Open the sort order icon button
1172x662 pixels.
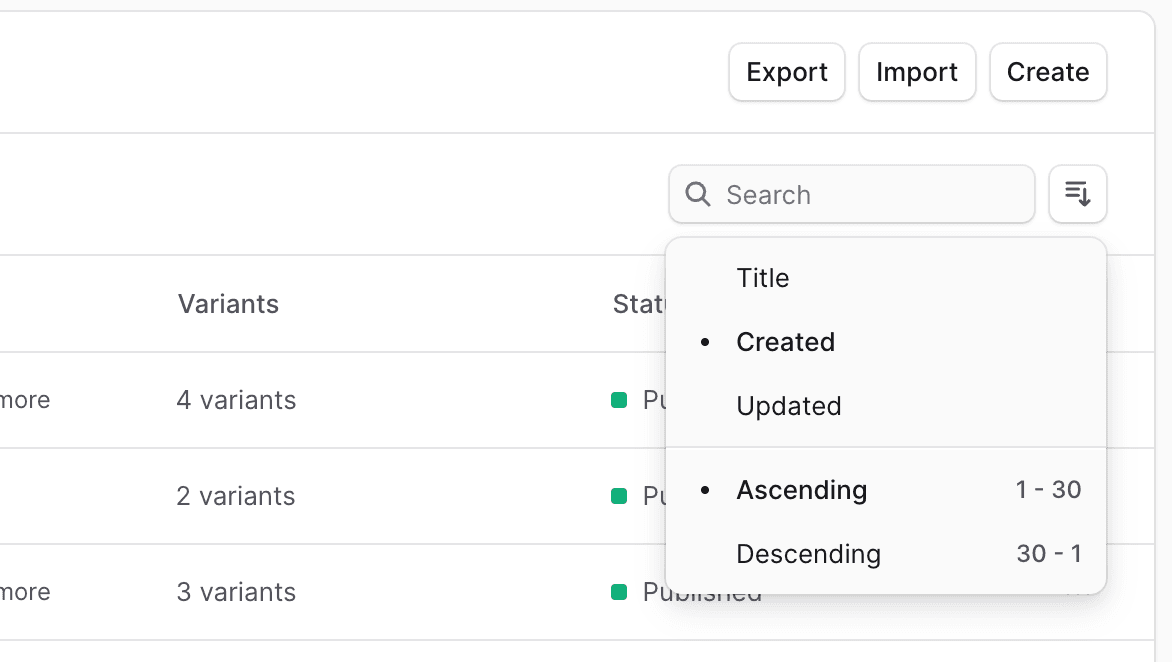[x=1077, y=194]
